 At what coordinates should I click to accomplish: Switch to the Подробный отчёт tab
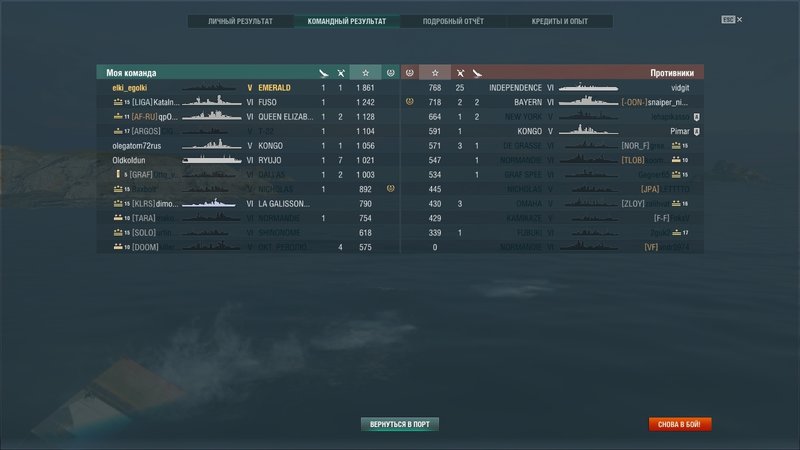tap(453, 21)
